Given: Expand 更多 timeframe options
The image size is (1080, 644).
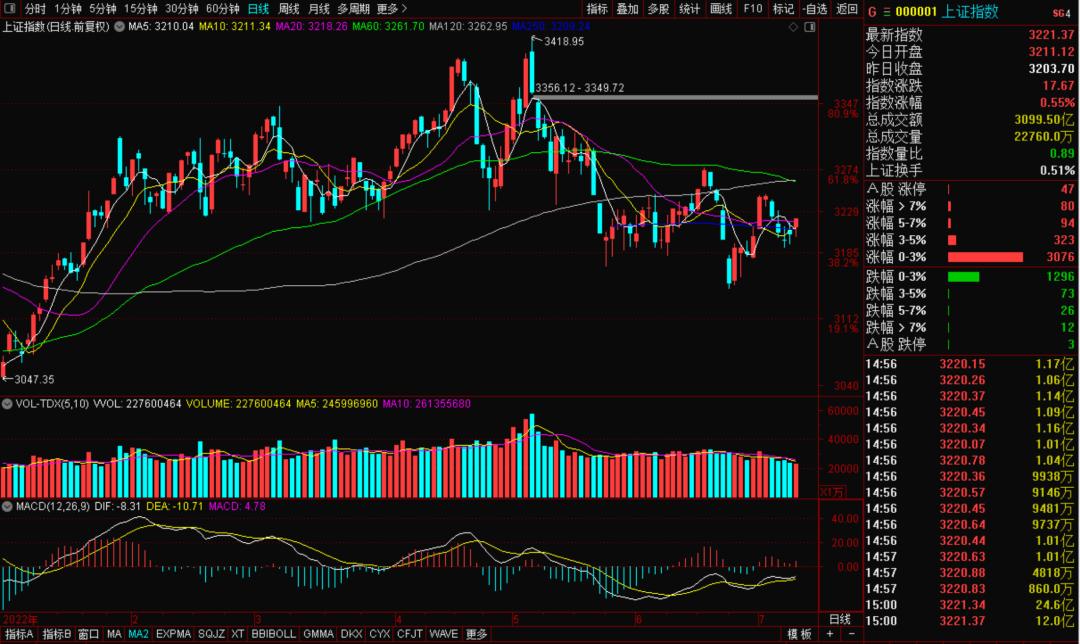Looking at the screenshot, I should pyautogui.click(x=391, y=8).
